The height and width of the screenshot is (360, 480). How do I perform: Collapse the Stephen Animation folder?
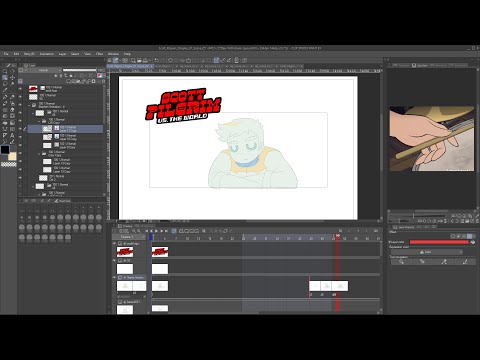tap(29, 105)
